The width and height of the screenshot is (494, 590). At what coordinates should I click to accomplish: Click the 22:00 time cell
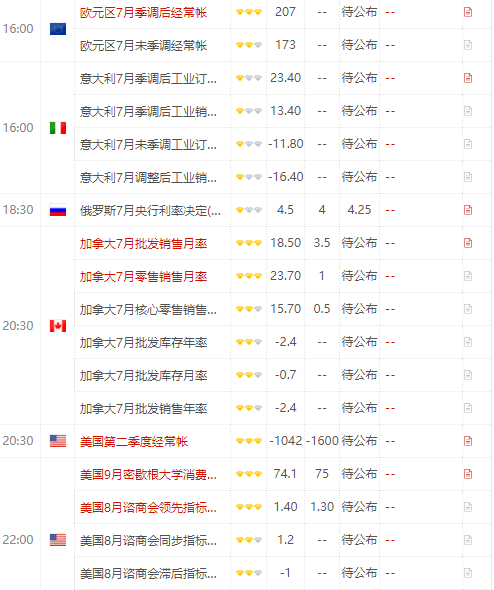click(x=18, y=540)
